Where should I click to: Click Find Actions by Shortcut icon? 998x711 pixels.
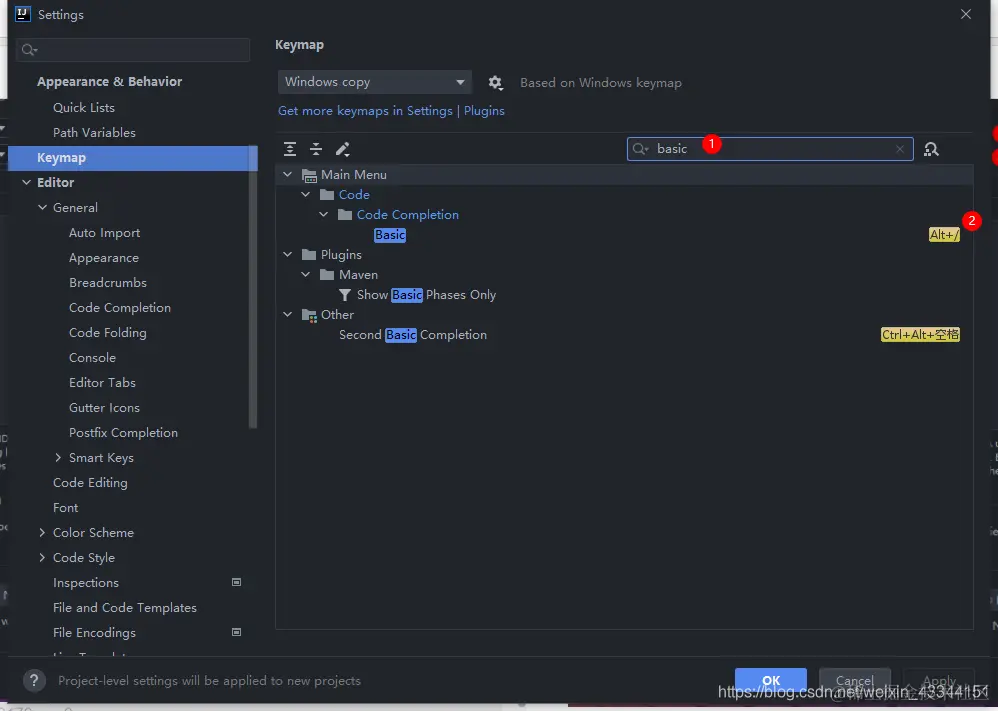(x=931, y=149)
